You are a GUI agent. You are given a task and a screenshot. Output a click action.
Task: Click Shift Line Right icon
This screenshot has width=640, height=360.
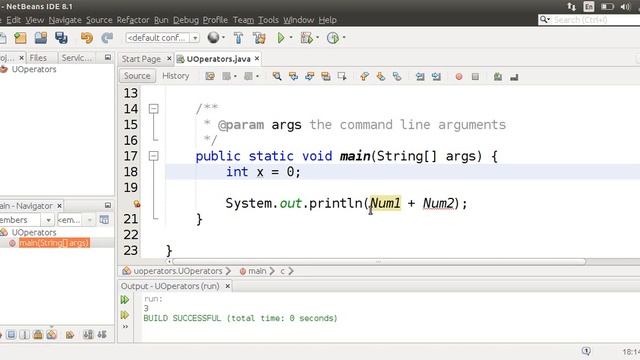coord(436,76)
